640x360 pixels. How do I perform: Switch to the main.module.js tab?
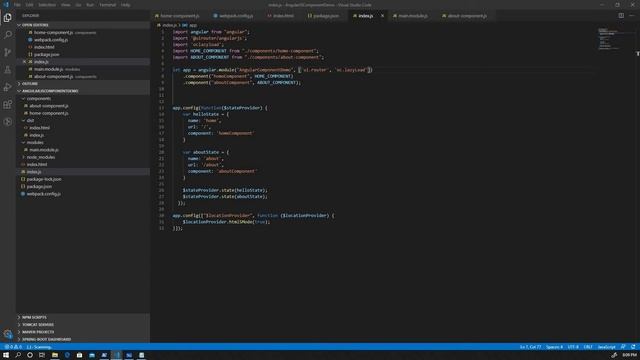[x=413, y=16]
